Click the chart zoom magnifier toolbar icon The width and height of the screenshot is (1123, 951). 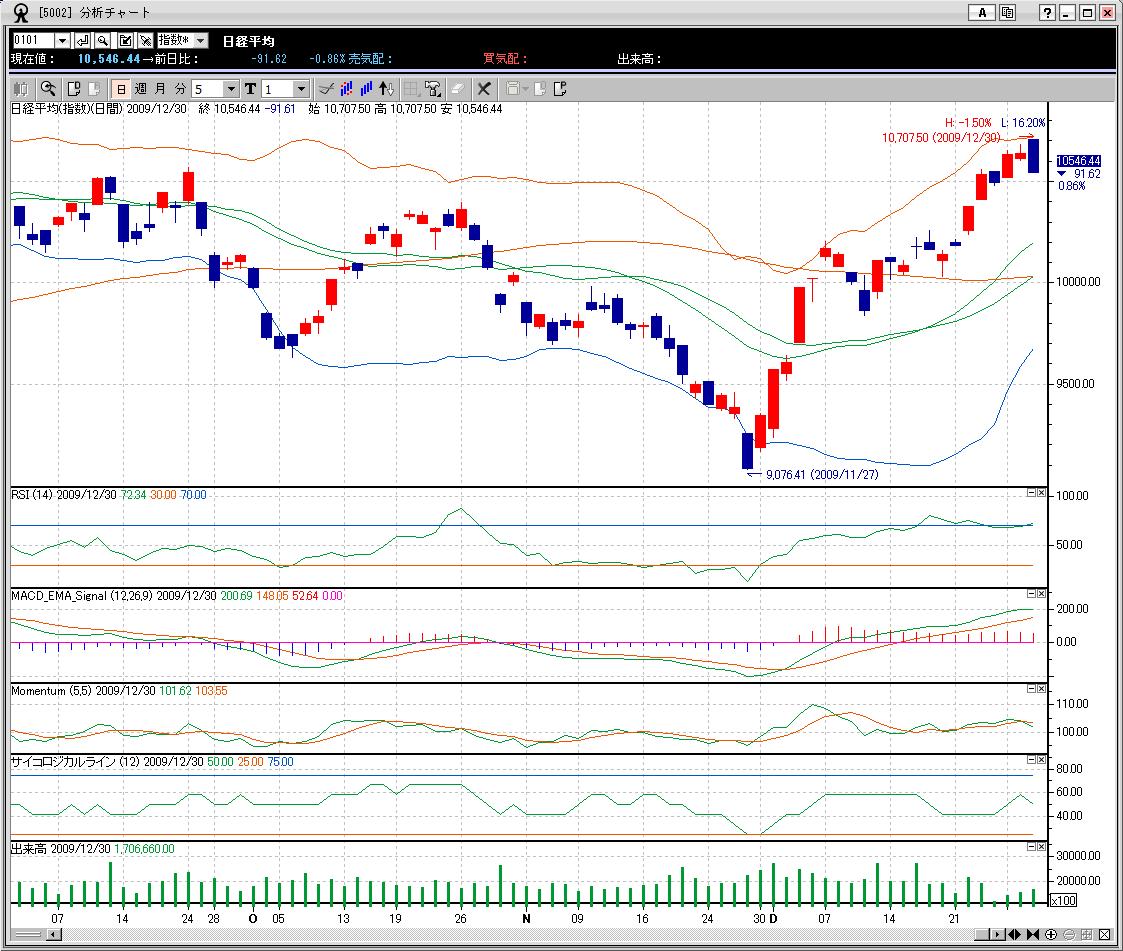48,89
